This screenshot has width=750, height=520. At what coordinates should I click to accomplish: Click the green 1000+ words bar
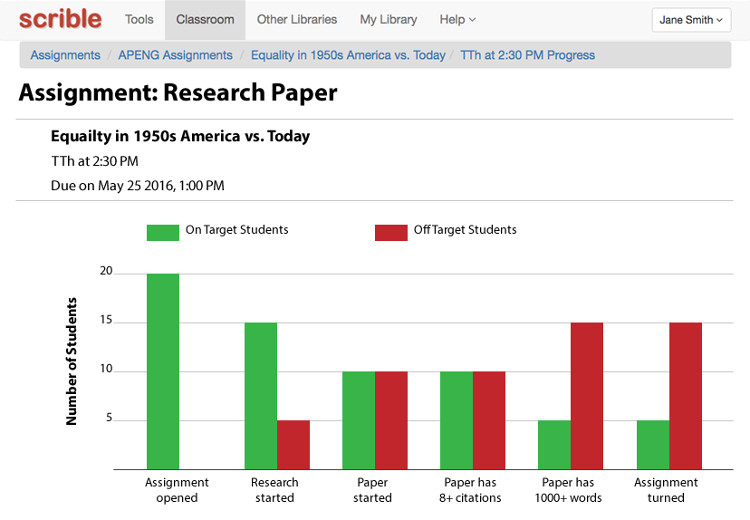(554, 445)
